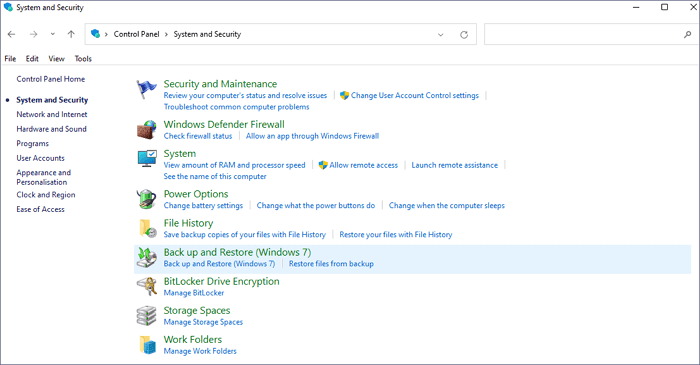Image resolution: width=700 pixels, height=365 pixels.
Task: Go forward with the right arrow button
Action: (x=33, y=34)
